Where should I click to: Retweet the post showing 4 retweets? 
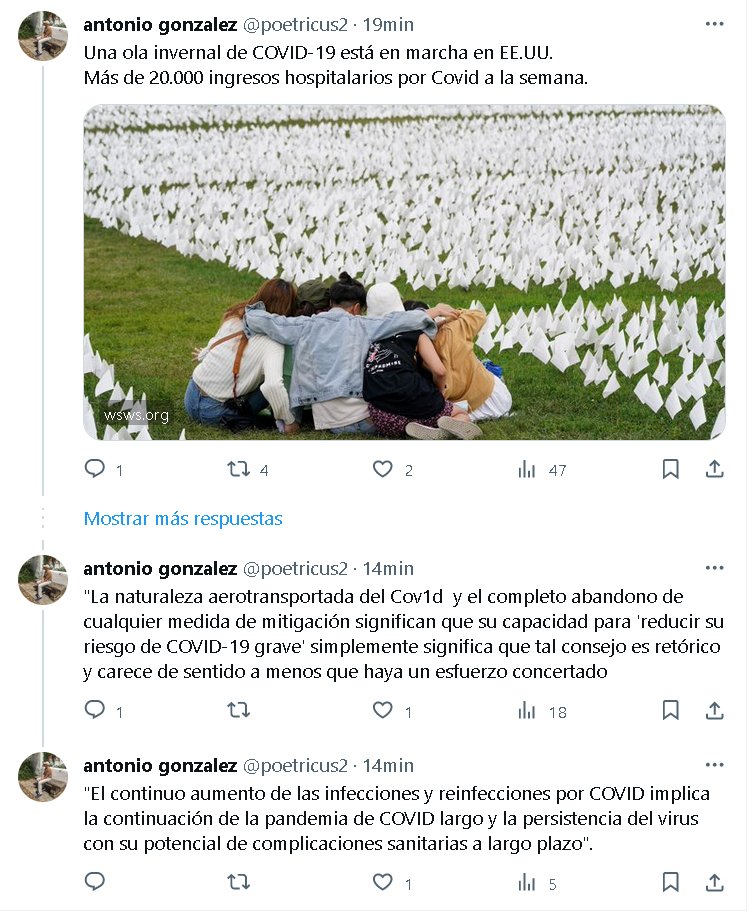tap(239, 469)
